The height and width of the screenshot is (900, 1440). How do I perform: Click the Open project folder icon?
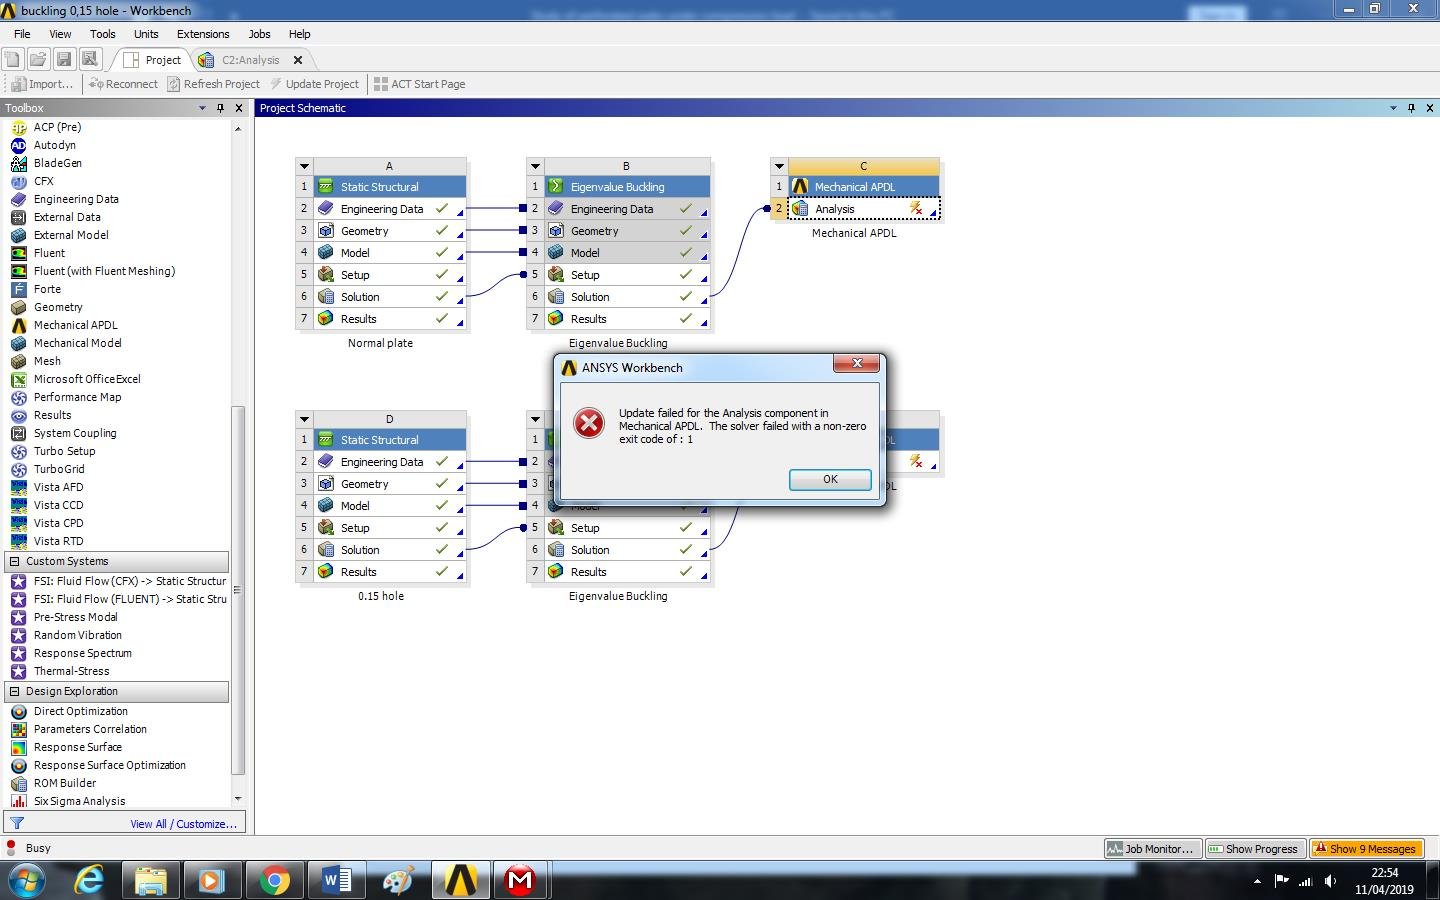pyautogui.click(x=38, y=60)
